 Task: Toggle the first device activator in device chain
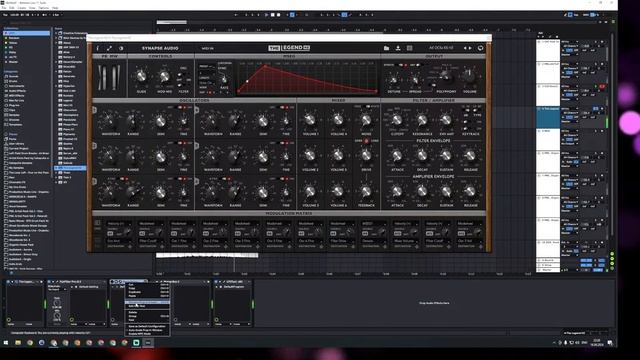8,282
